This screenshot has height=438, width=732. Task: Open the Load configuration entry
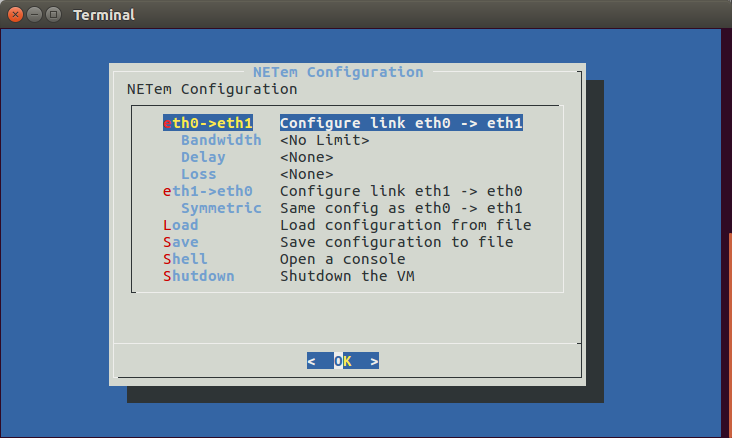point(181,225)
